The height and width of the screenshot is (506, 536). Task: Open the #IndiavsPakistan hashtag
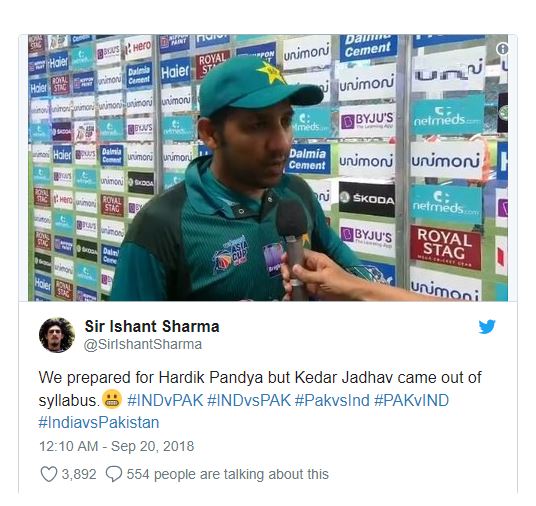[x=99, y=423]
